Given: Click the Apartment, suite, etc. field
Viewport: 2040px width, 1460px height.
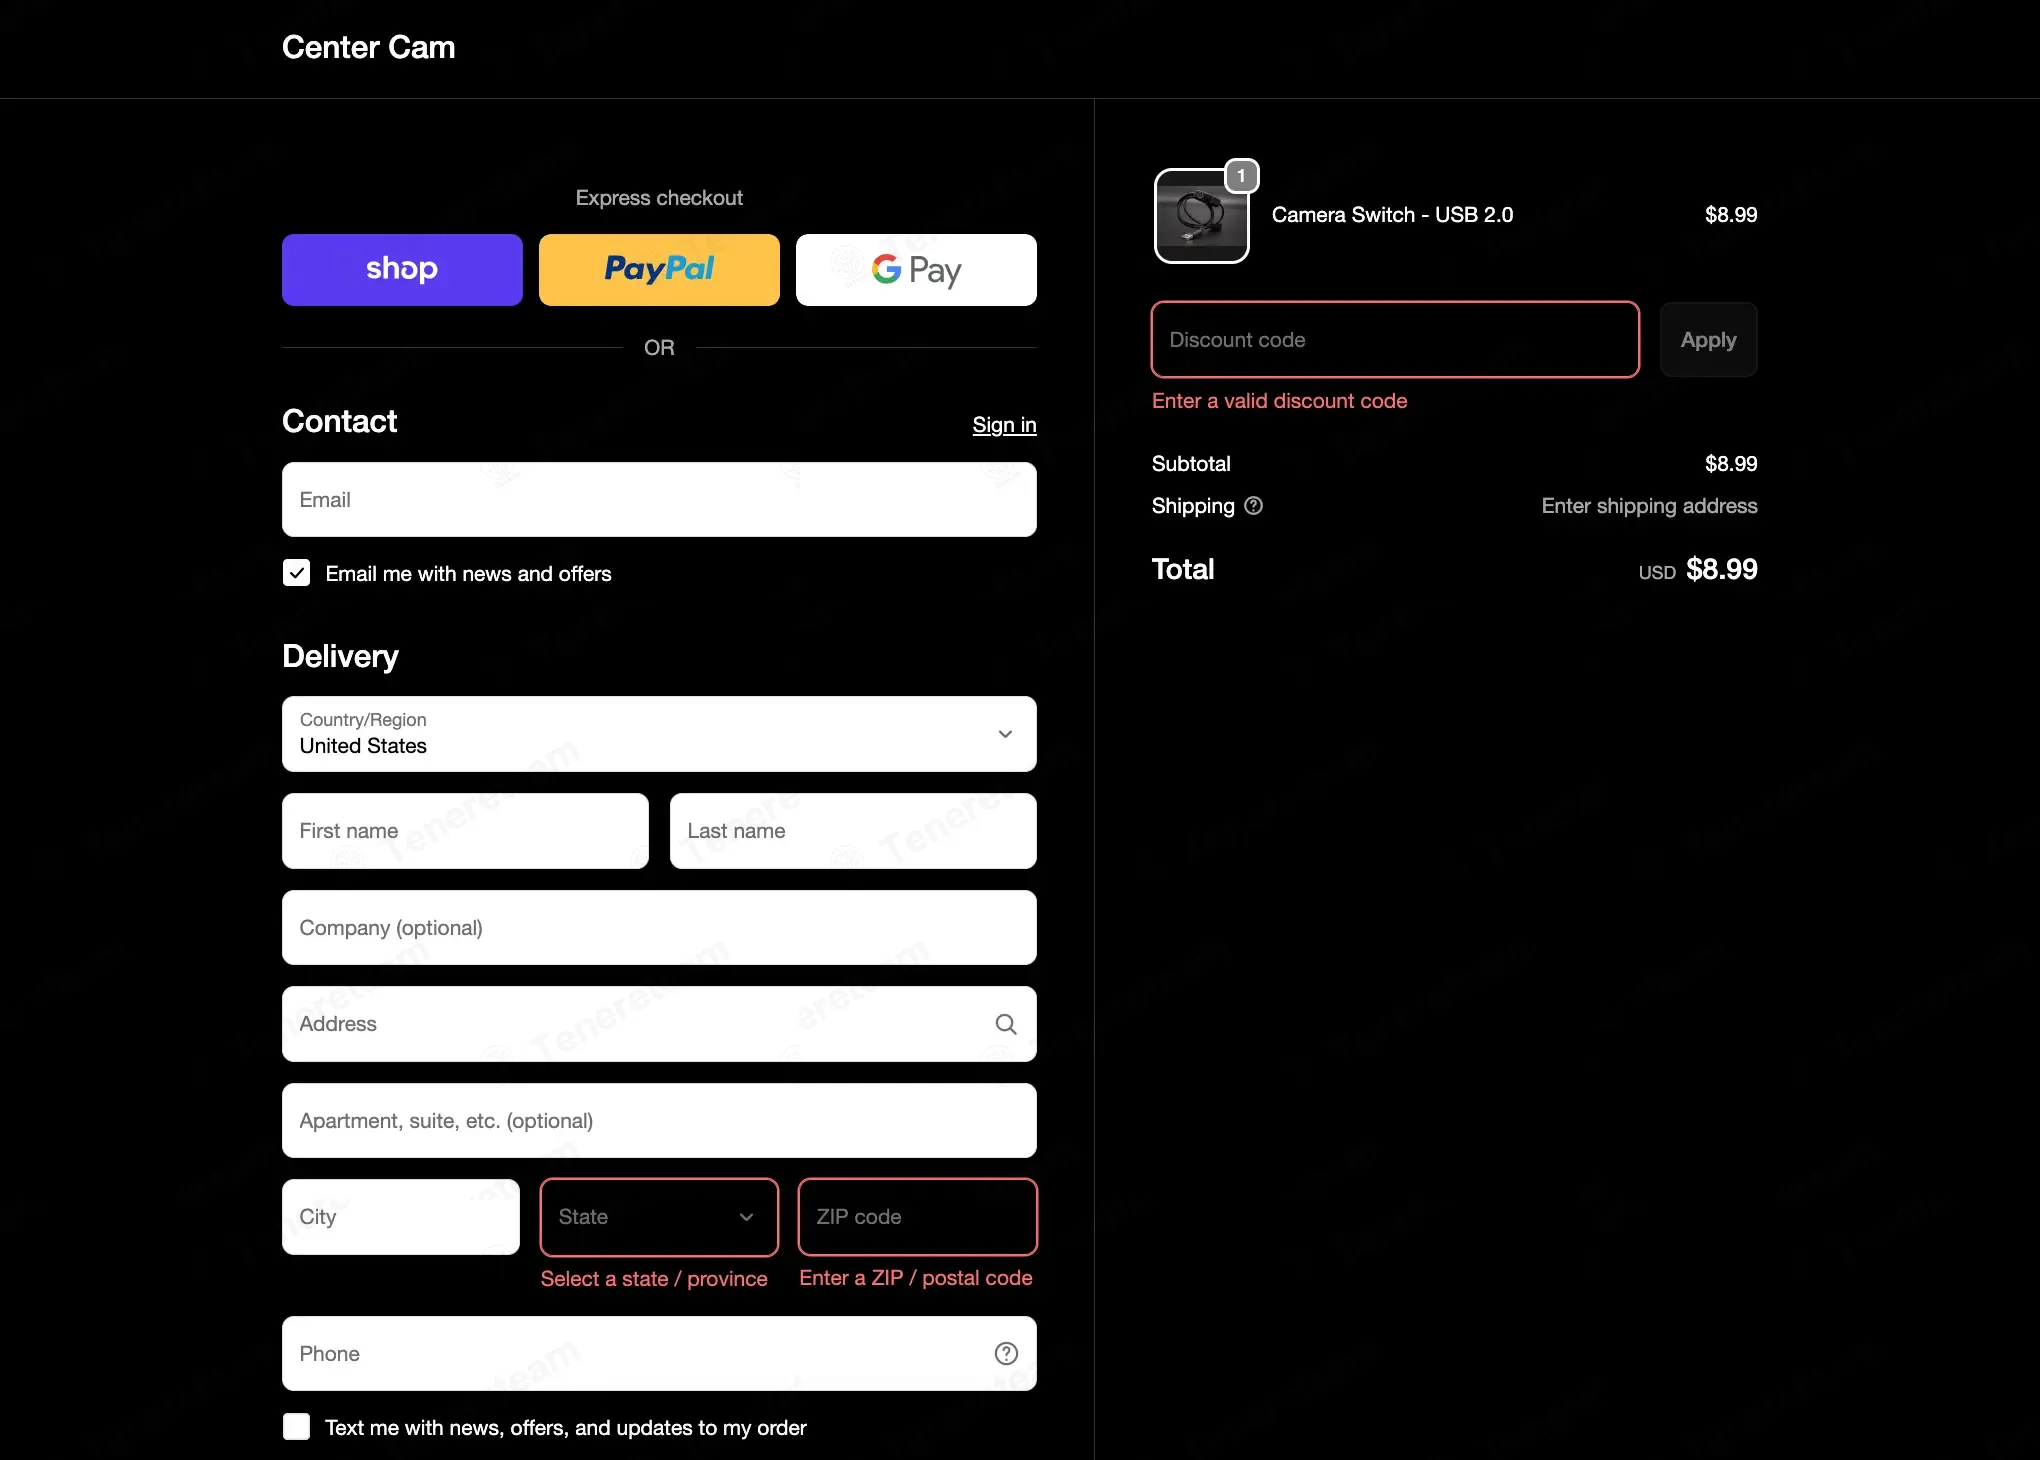Looking at the screenshot, I should [659, 1121].
